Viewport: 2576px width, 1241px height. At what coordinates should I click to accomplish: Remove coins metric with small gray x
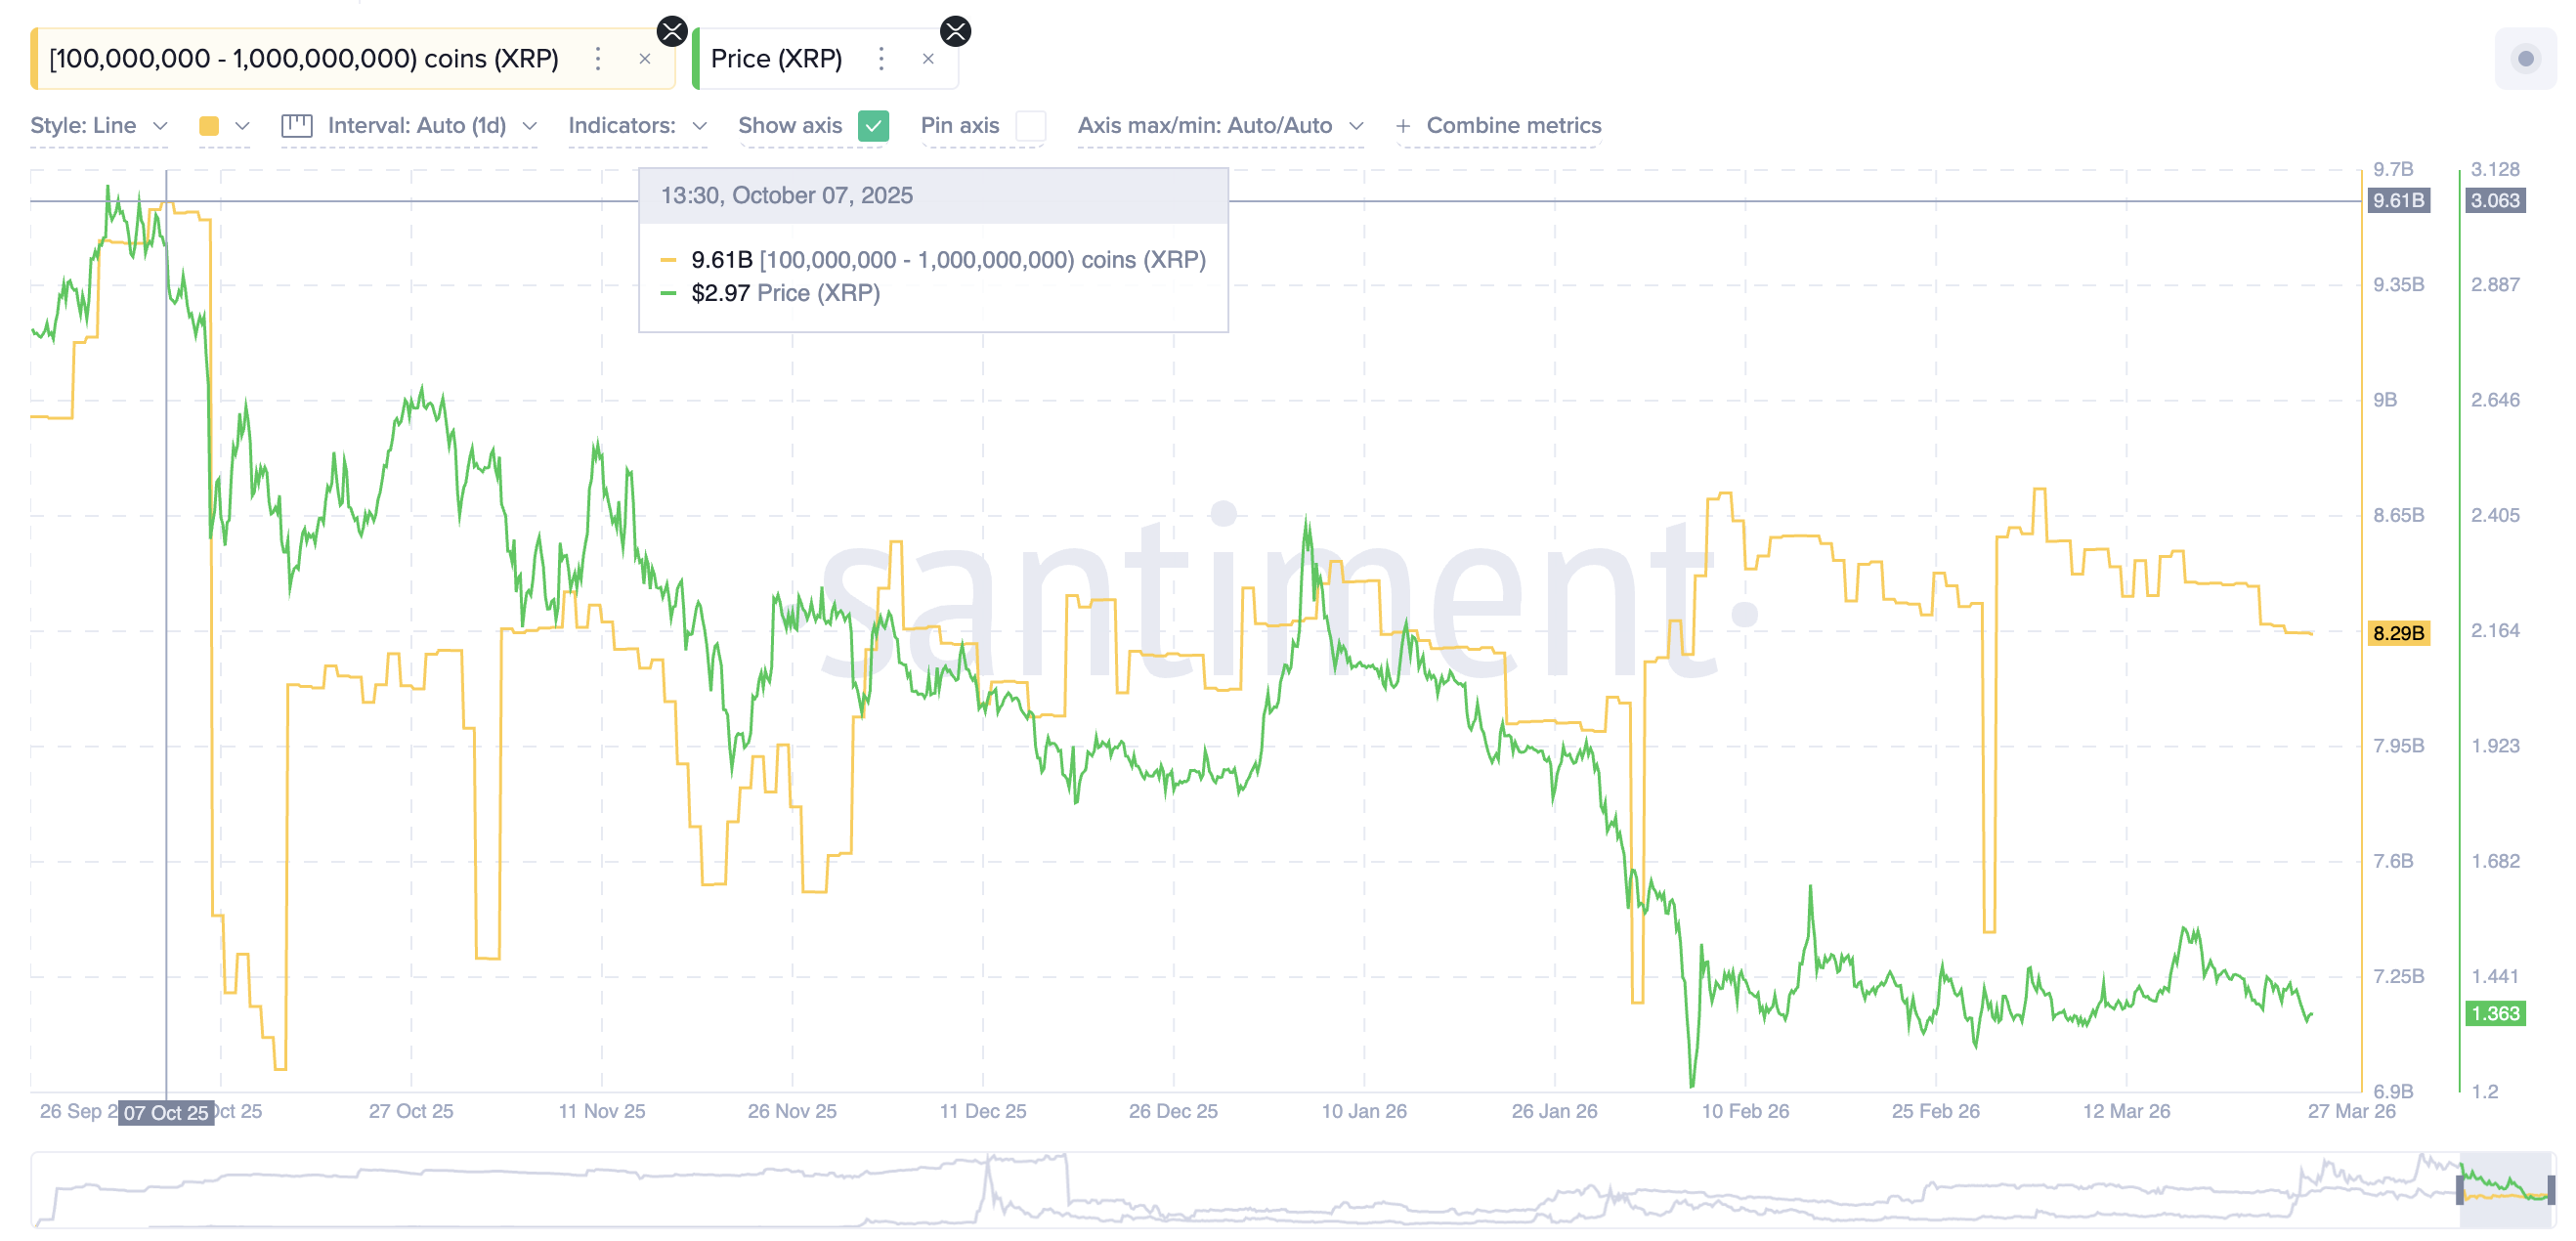645,59
